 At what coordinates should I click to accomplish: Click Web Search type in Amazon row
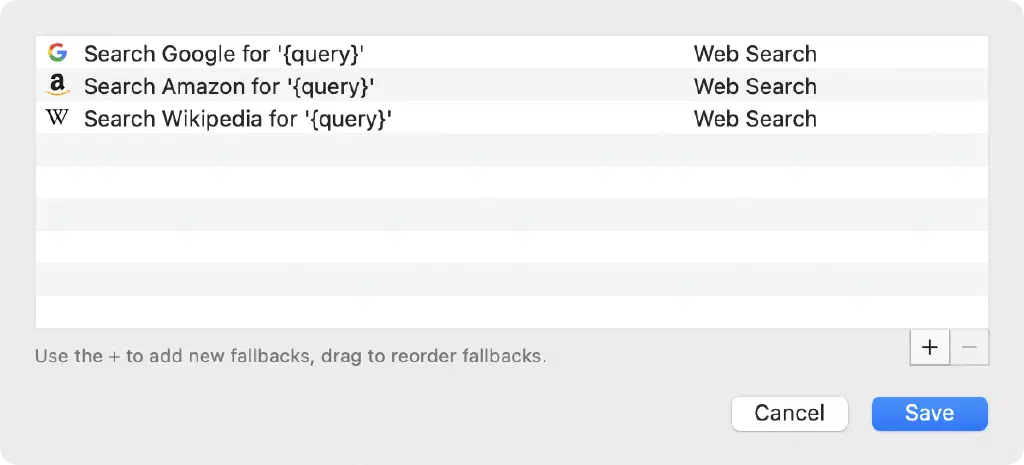[x=755, y=86]
